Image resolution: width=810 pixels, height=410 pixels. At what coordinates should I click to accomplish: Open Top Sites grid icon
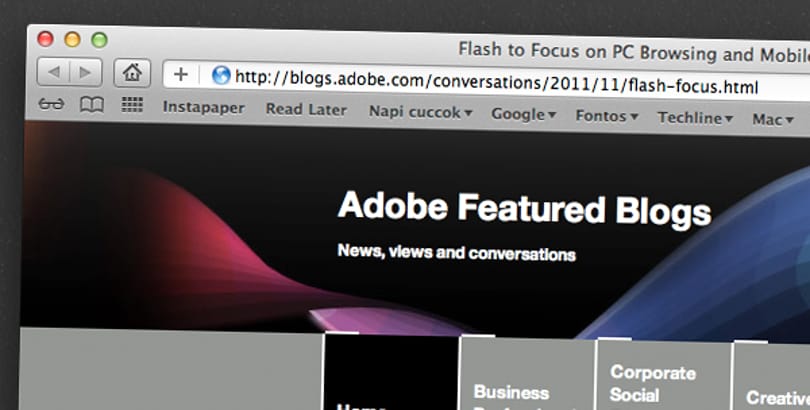132,105
